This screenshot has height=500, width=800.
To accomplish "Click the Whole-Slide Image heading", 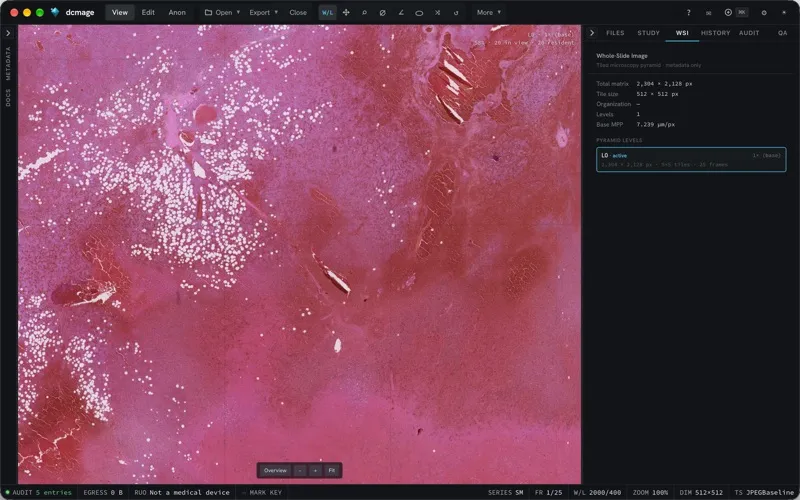I will pyautogui.click(x=621, y=56).
